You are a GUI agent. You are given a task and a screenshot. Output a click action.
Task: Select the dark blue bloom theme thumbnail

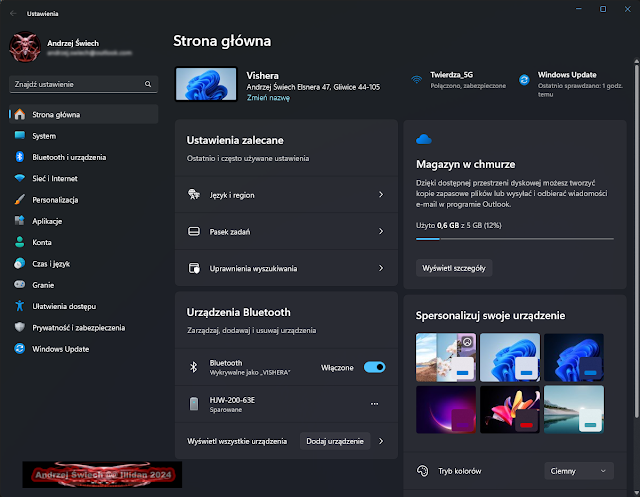pyautogui.click(x=574, y=357)
